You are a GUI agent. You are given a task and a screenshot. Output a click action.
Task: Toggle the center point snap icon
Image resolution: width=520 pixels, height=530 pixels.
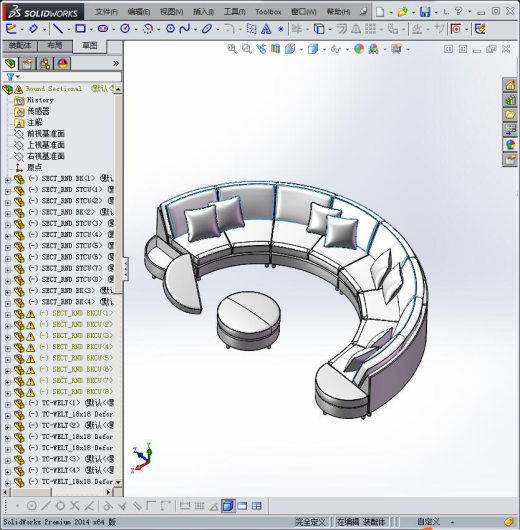[31, 506]
